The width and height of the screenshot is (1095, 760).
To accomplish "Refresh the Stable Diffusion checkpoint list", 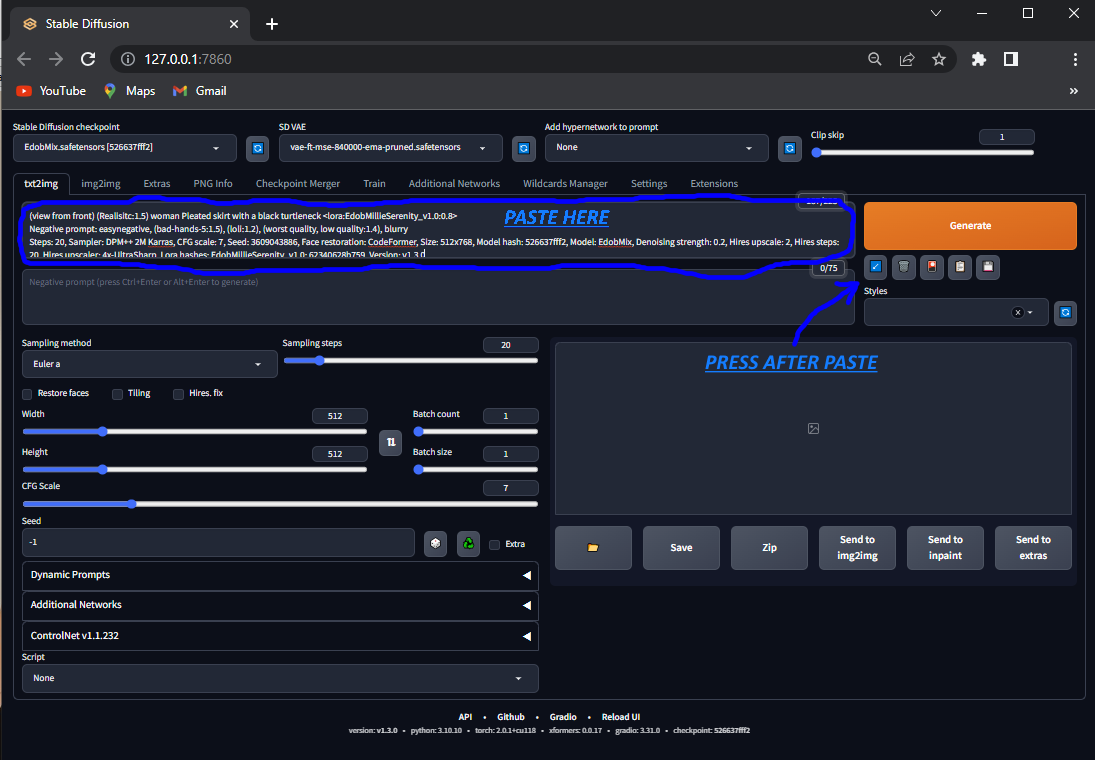I will click(258, 148).
